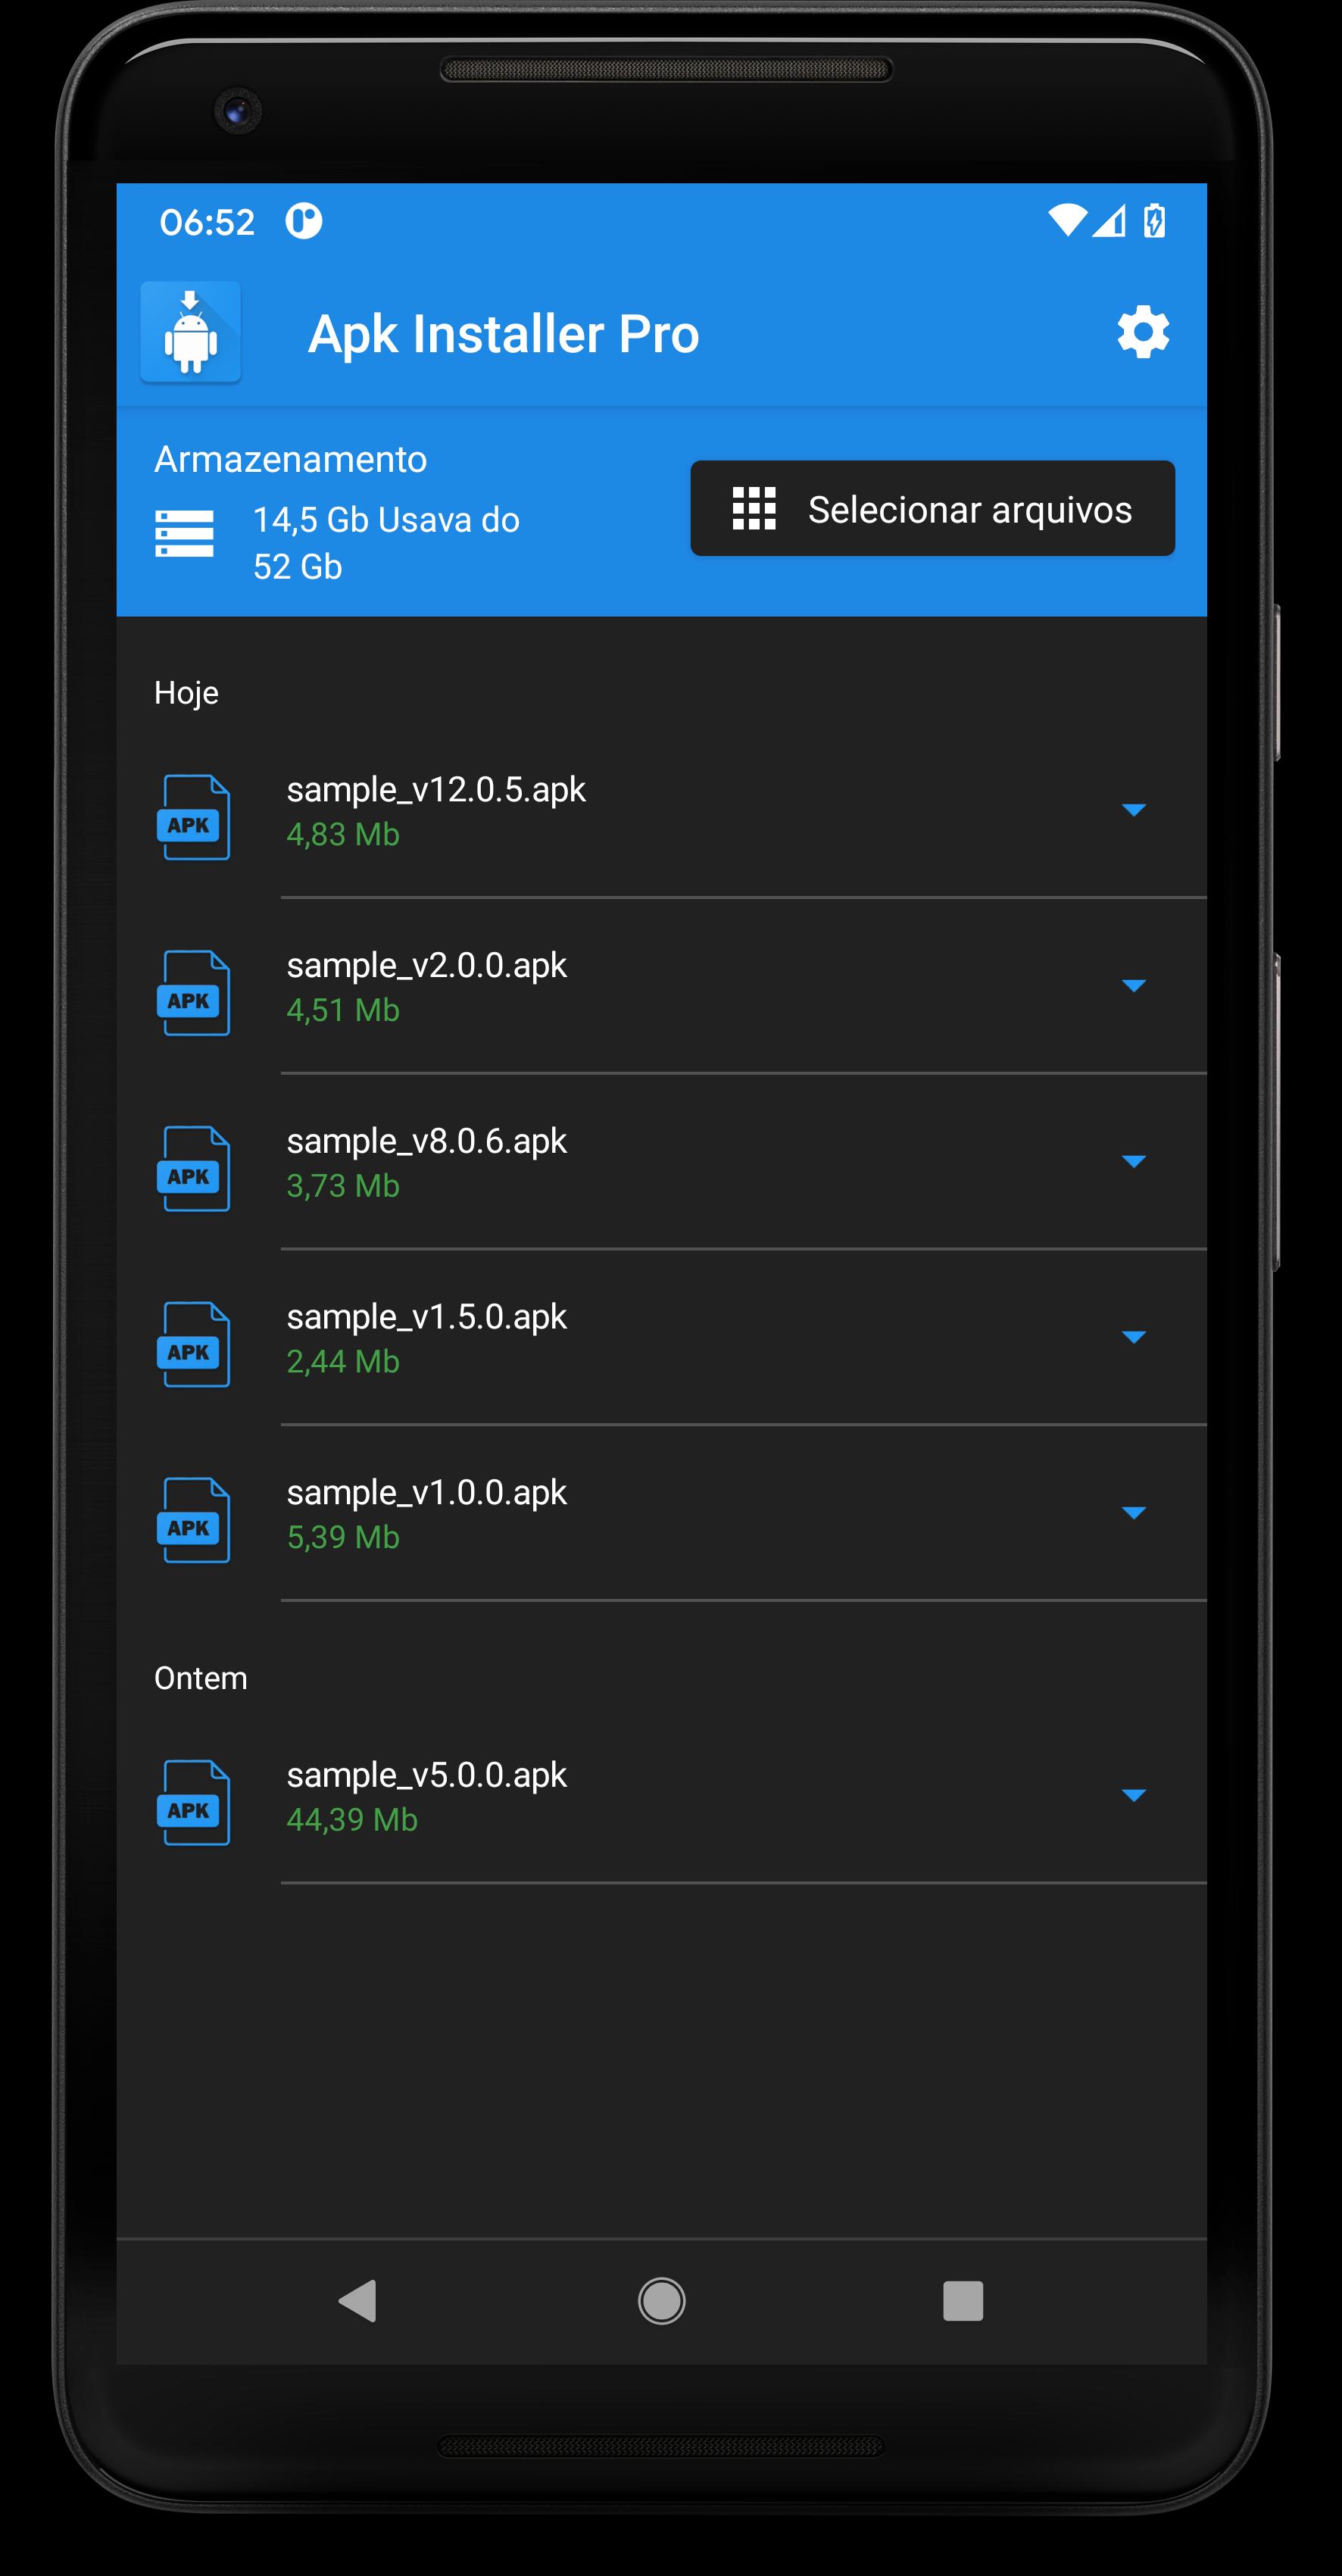The image size is (1342, 2576).
Task: Select the sample_v8.0.6.apk file name
Action: click(x=427, y=1142)
